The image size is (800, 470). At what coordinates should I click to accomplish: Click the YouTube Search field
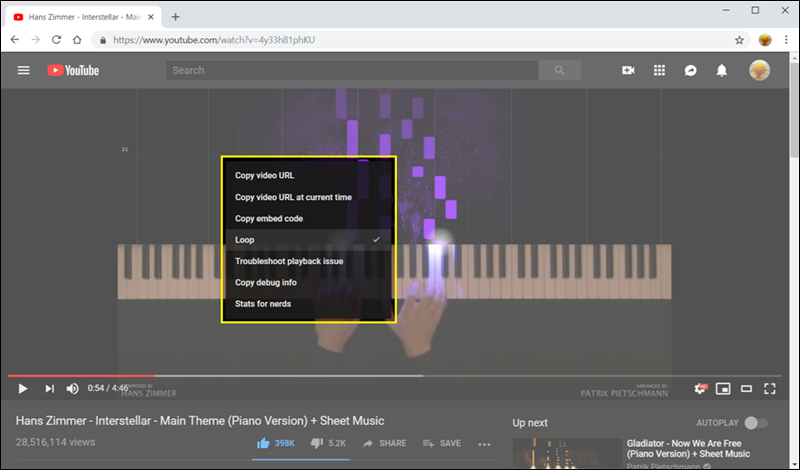click(x=352, y=70)
